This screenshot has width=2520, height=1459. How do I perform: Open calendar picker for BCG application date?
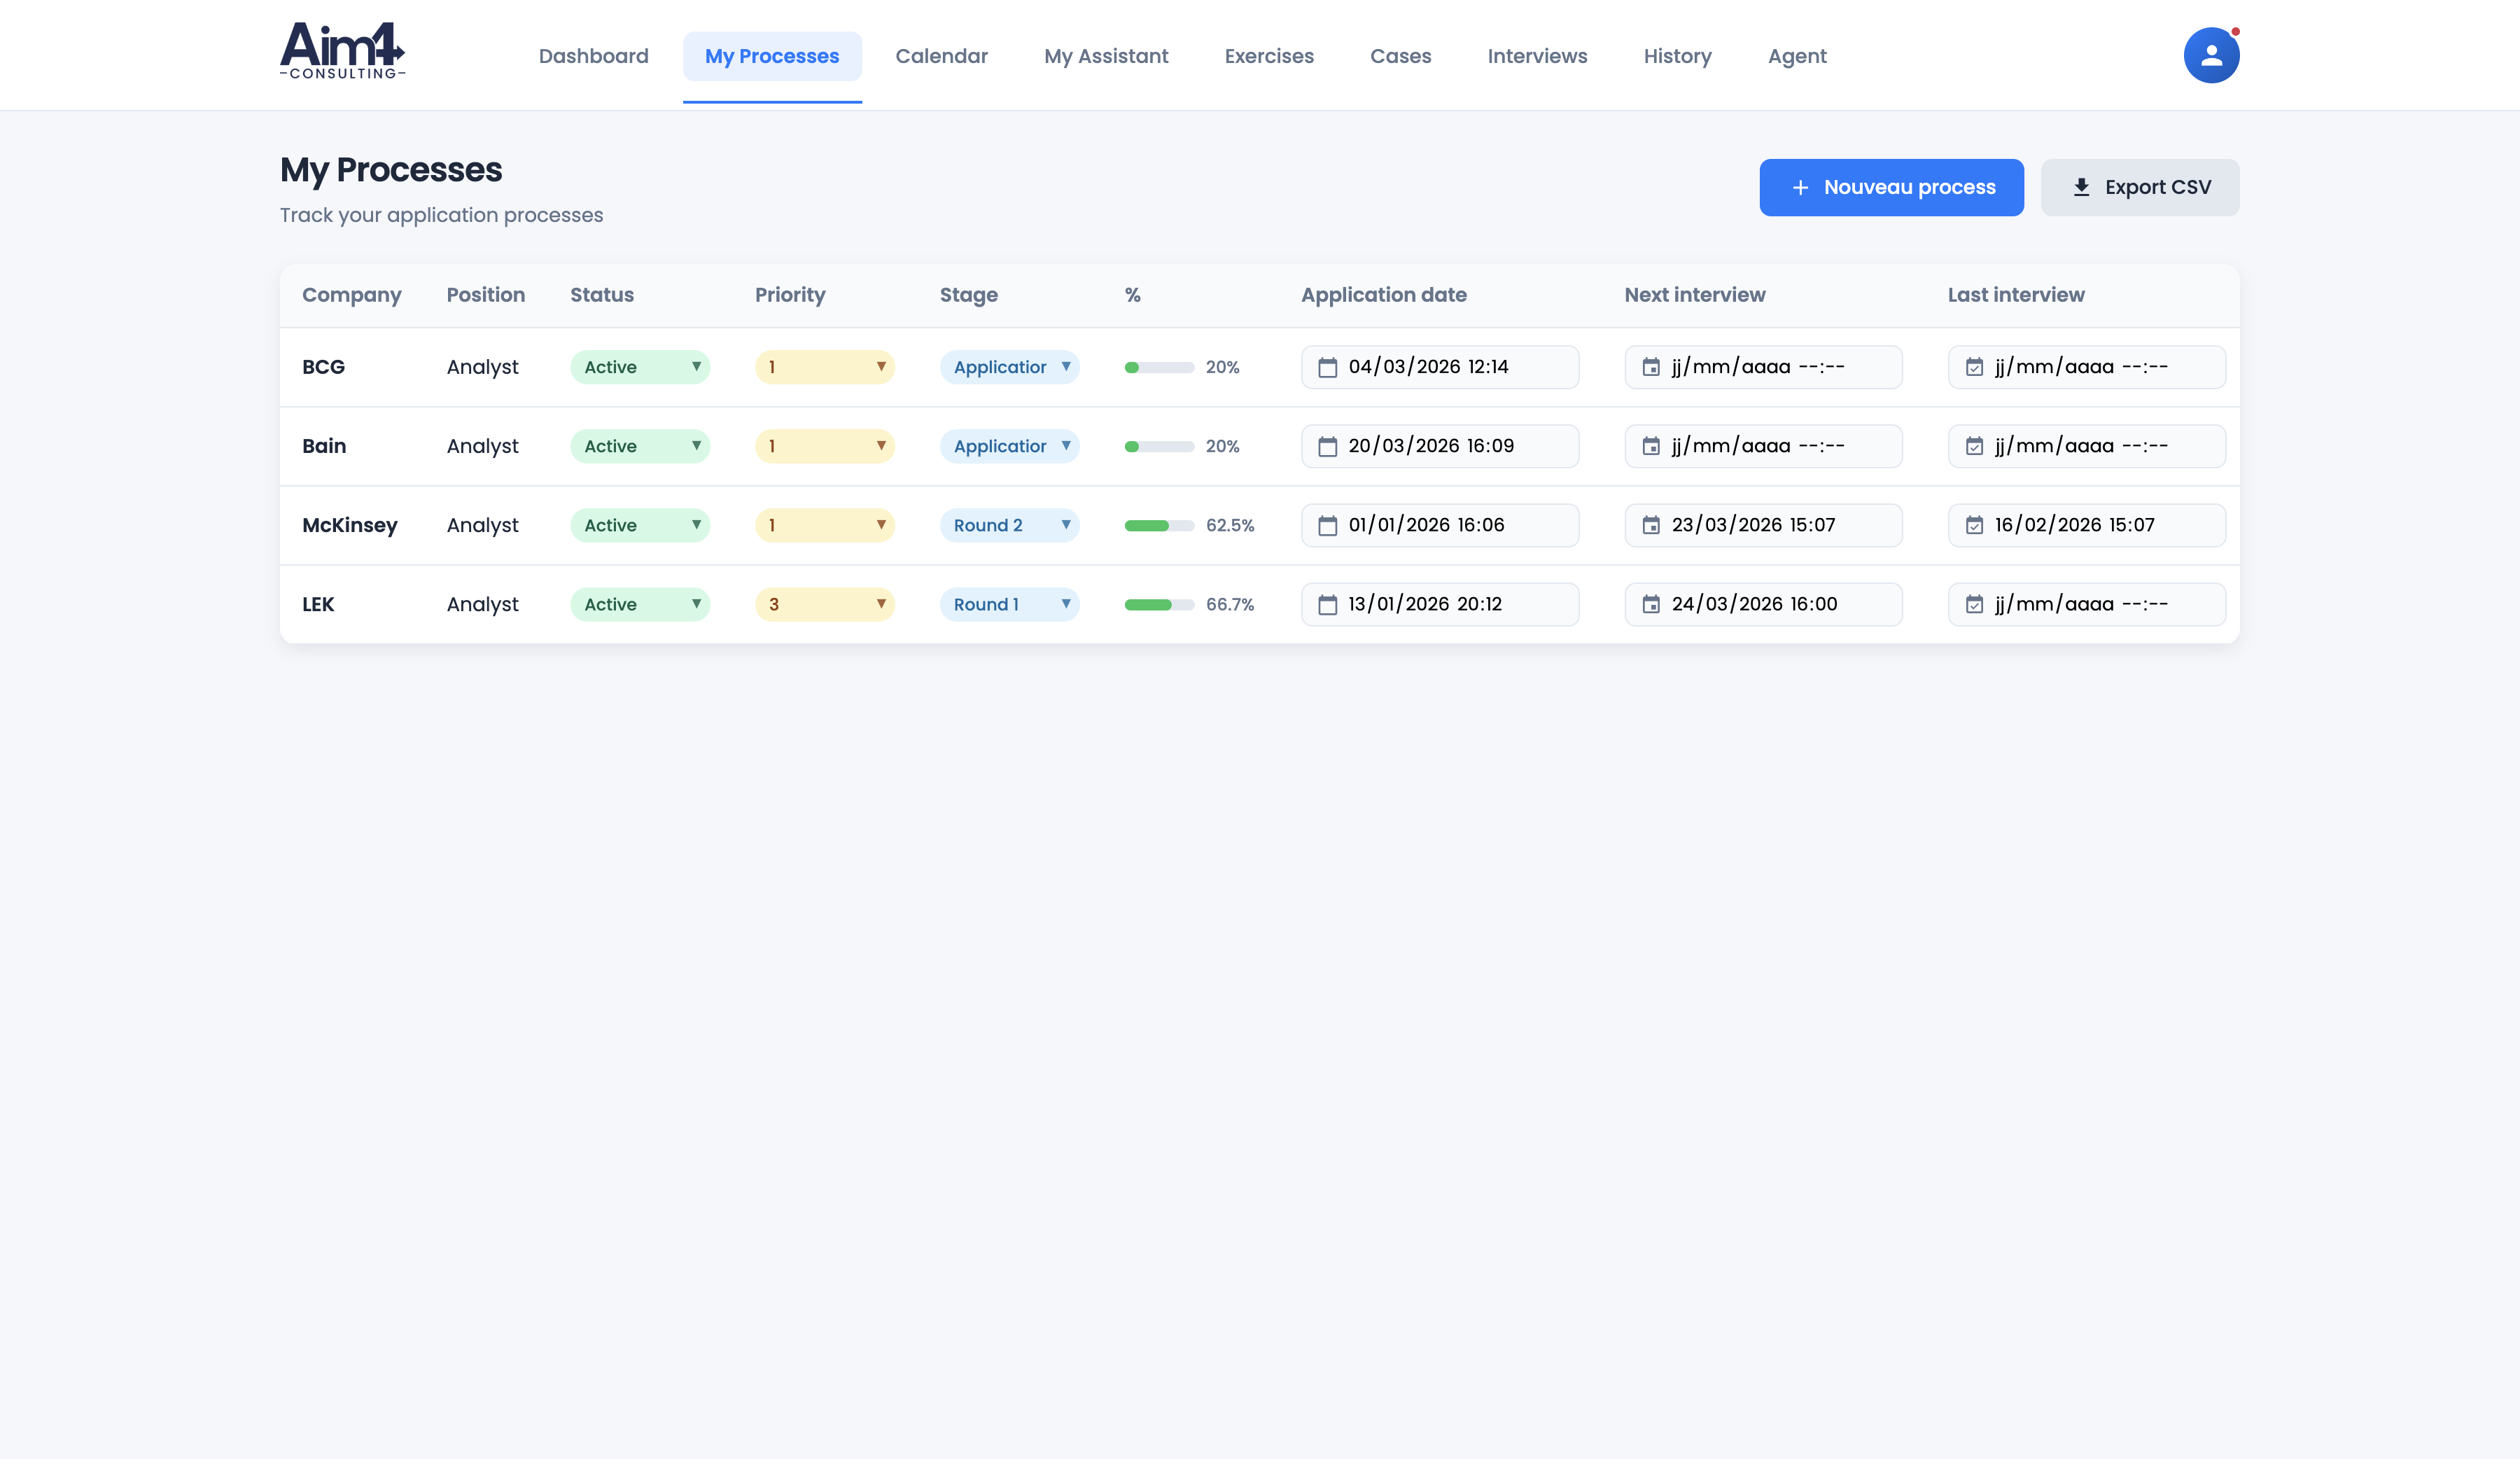(1327, 367)
